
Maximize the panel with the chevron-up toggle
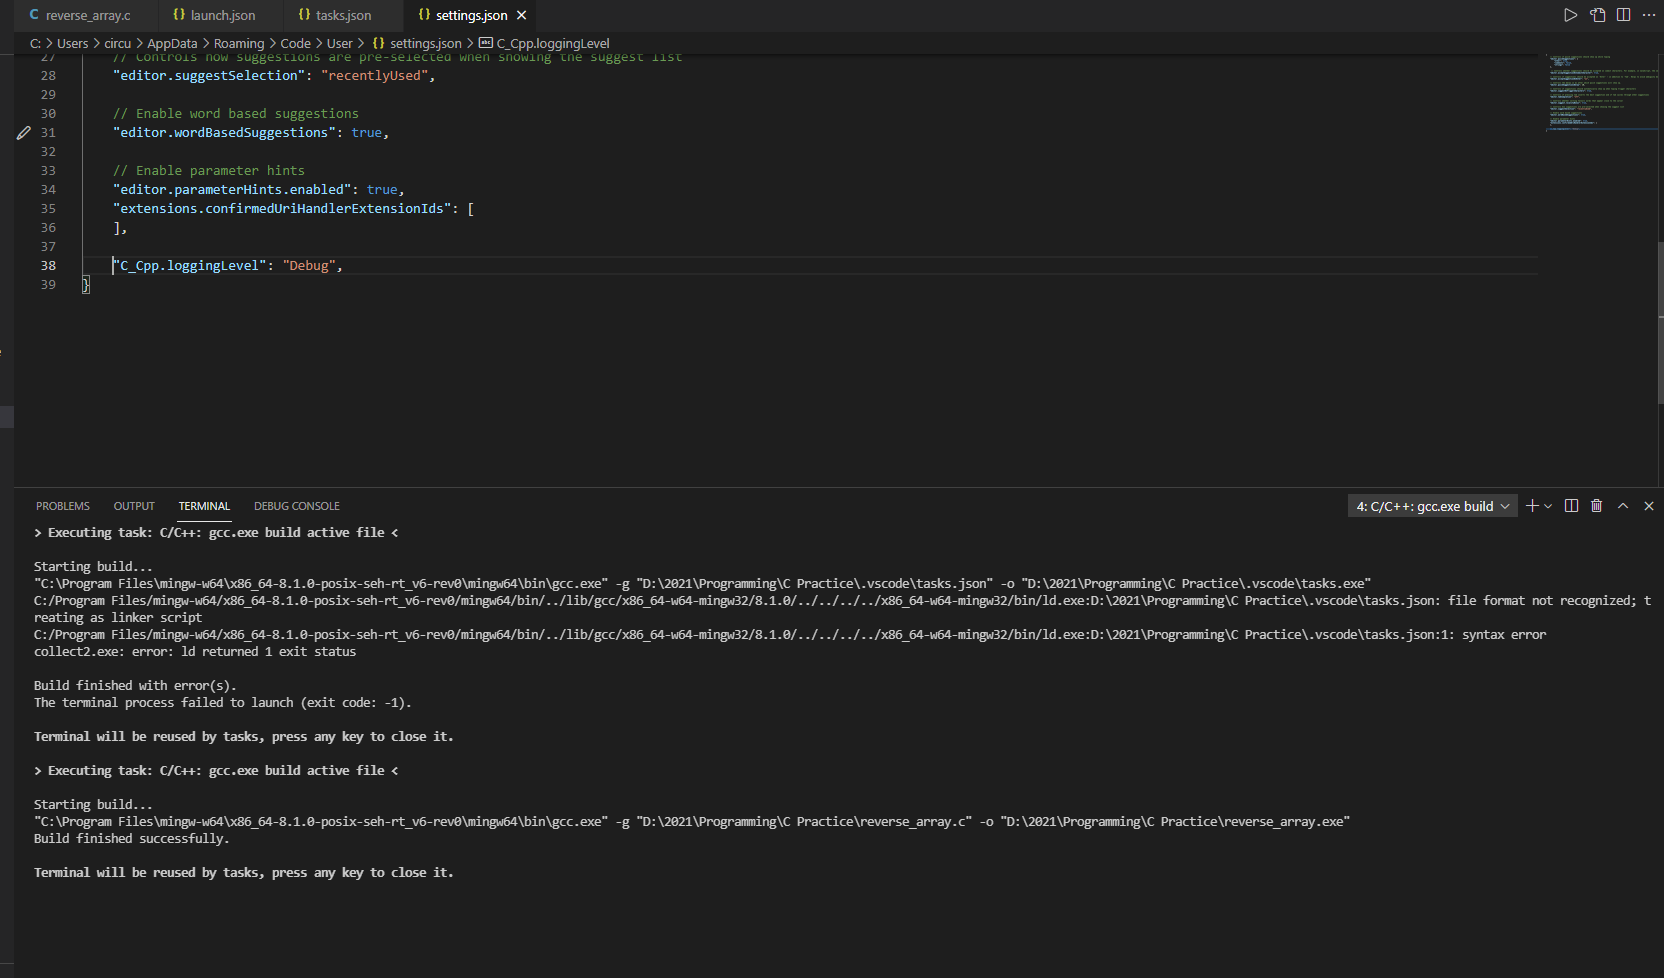(1623, 506)
